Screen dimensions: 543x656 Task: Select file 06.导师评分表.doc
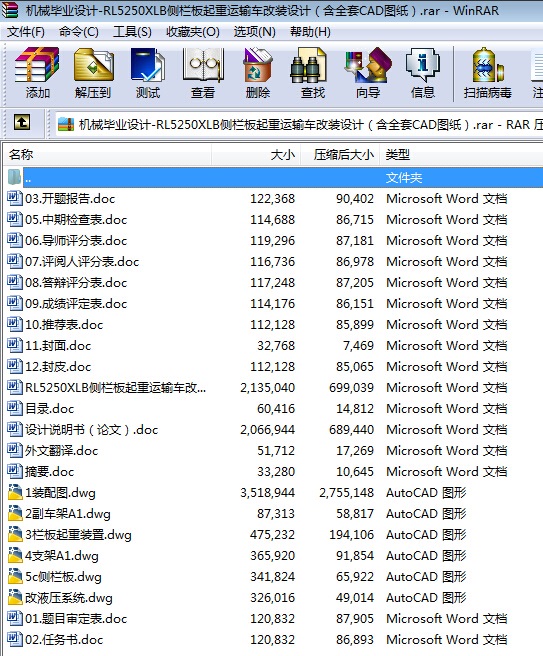click(x=76, y=241)
